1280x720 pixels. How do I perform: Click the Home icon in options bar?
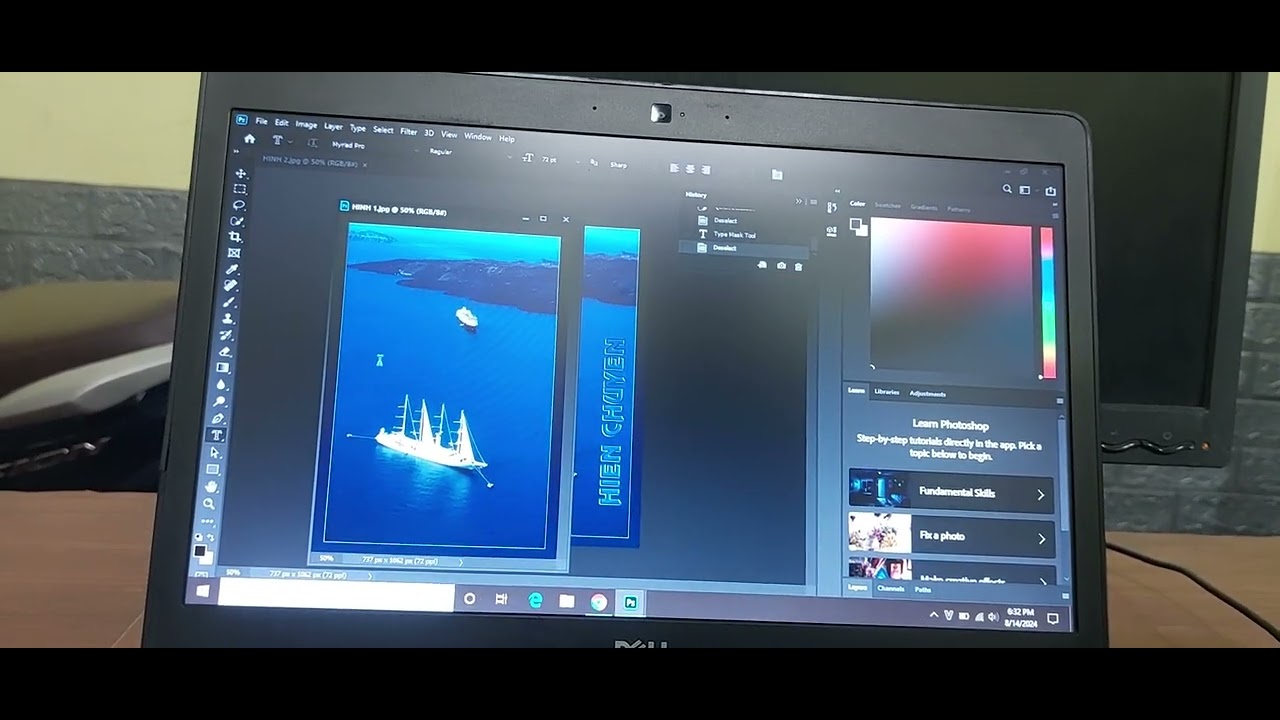(249, 139)
